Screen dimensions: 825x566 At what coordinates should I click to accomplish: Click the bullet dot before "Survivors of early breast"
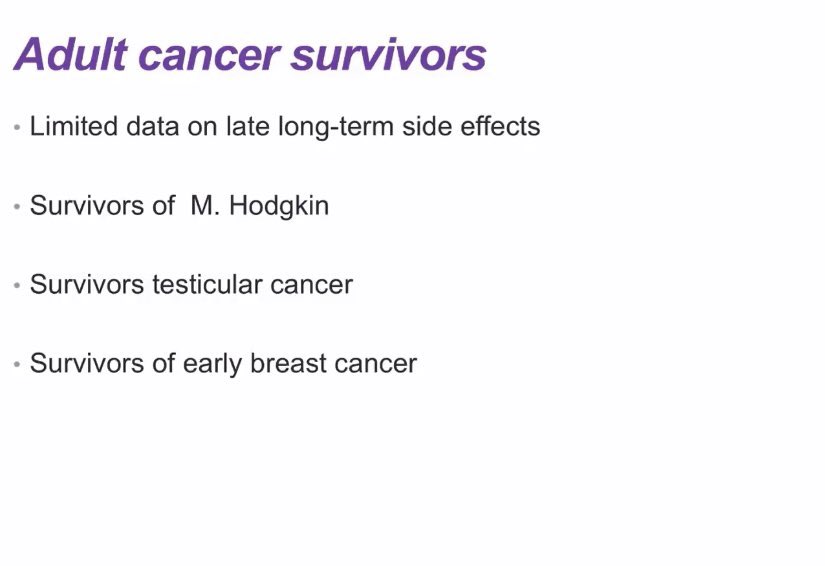tap(17, 364)
